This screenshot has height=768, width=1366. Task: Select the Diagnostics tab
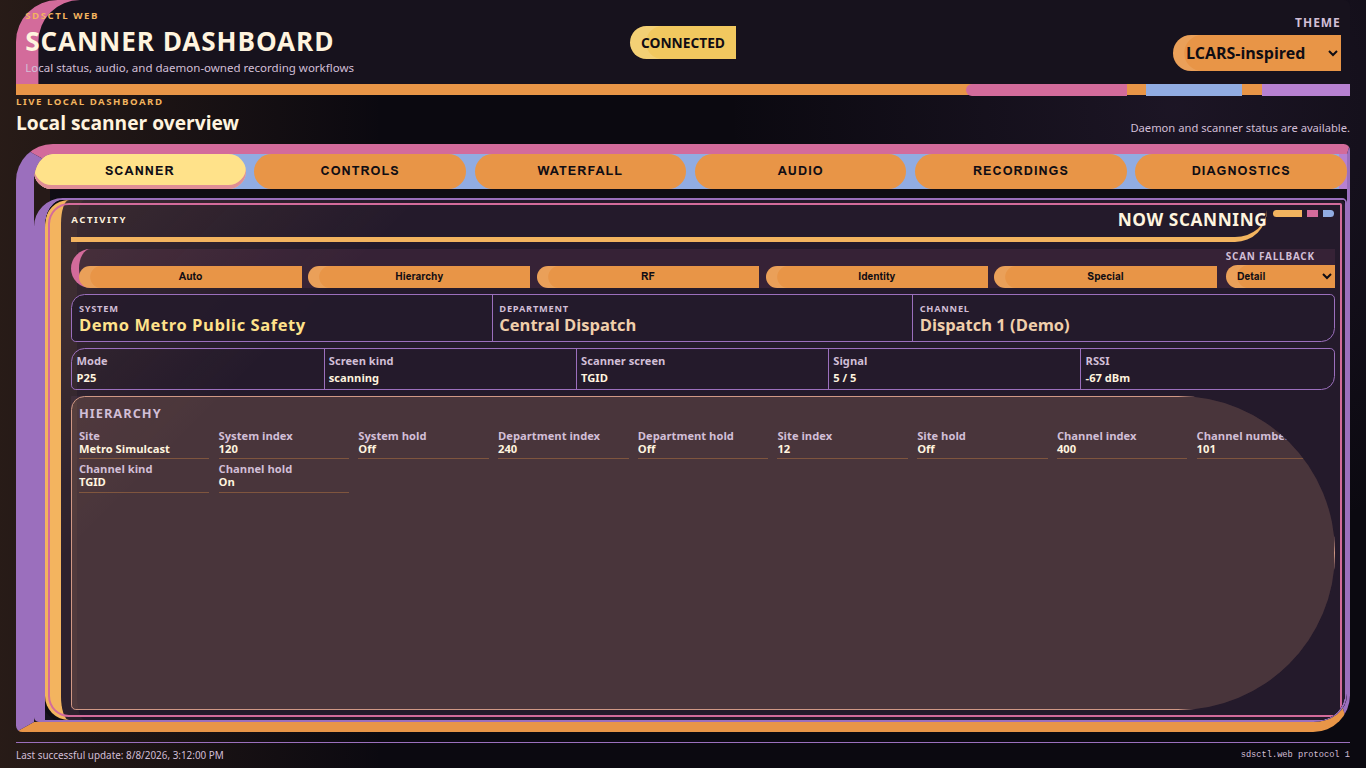pos(1241,171)
